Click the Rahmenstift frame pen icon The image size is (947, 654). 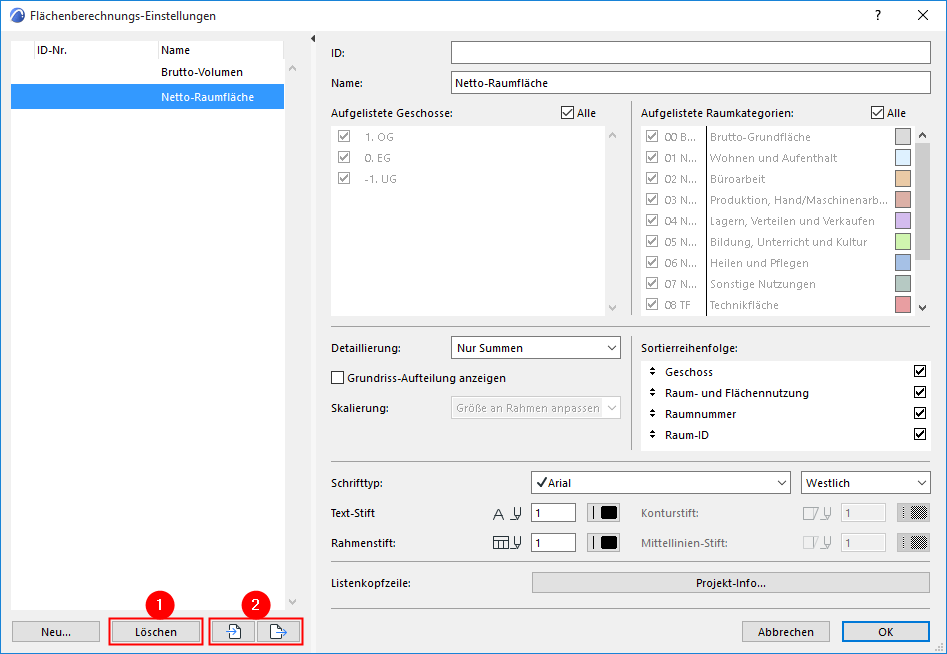click(507, 543)
